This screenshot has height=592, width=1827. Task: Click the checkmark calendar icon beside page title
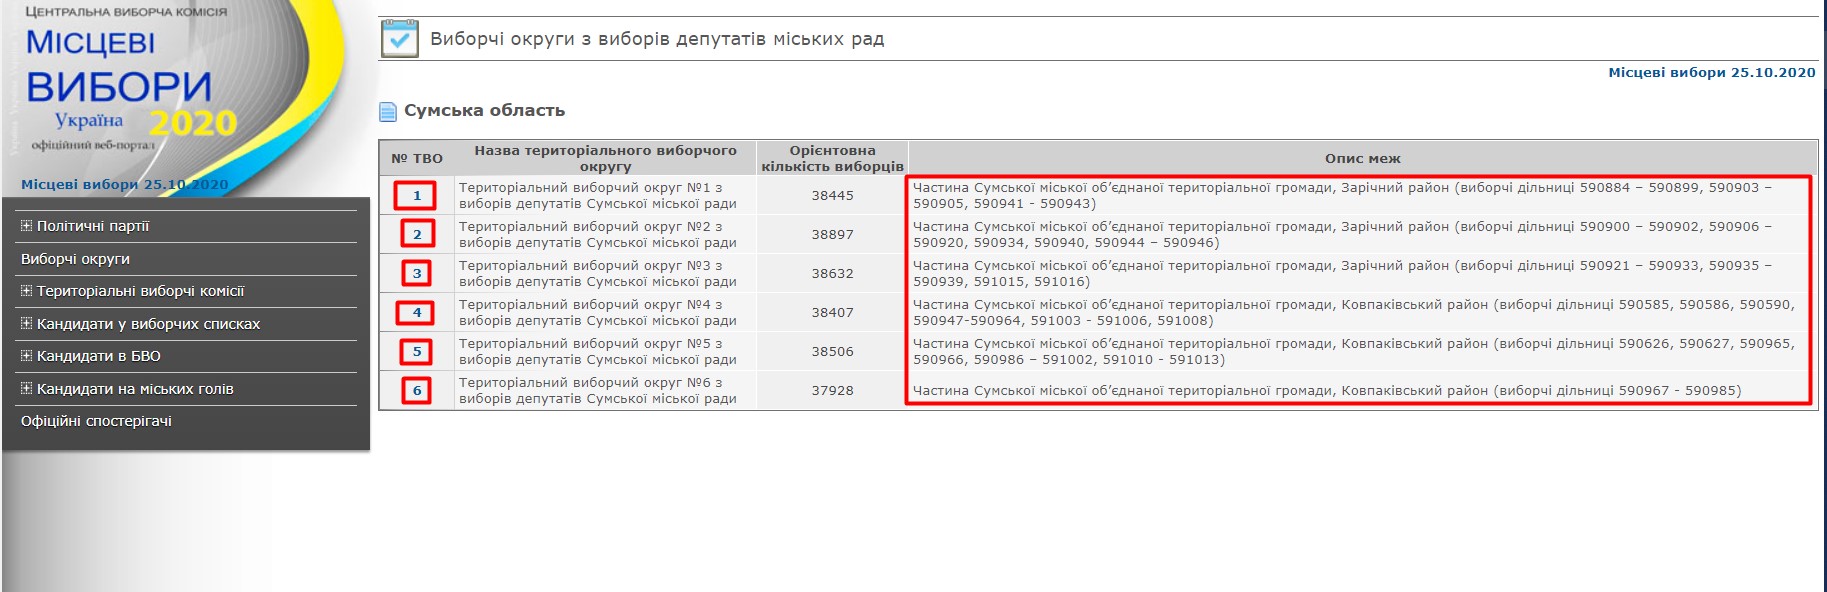(400, 39)
